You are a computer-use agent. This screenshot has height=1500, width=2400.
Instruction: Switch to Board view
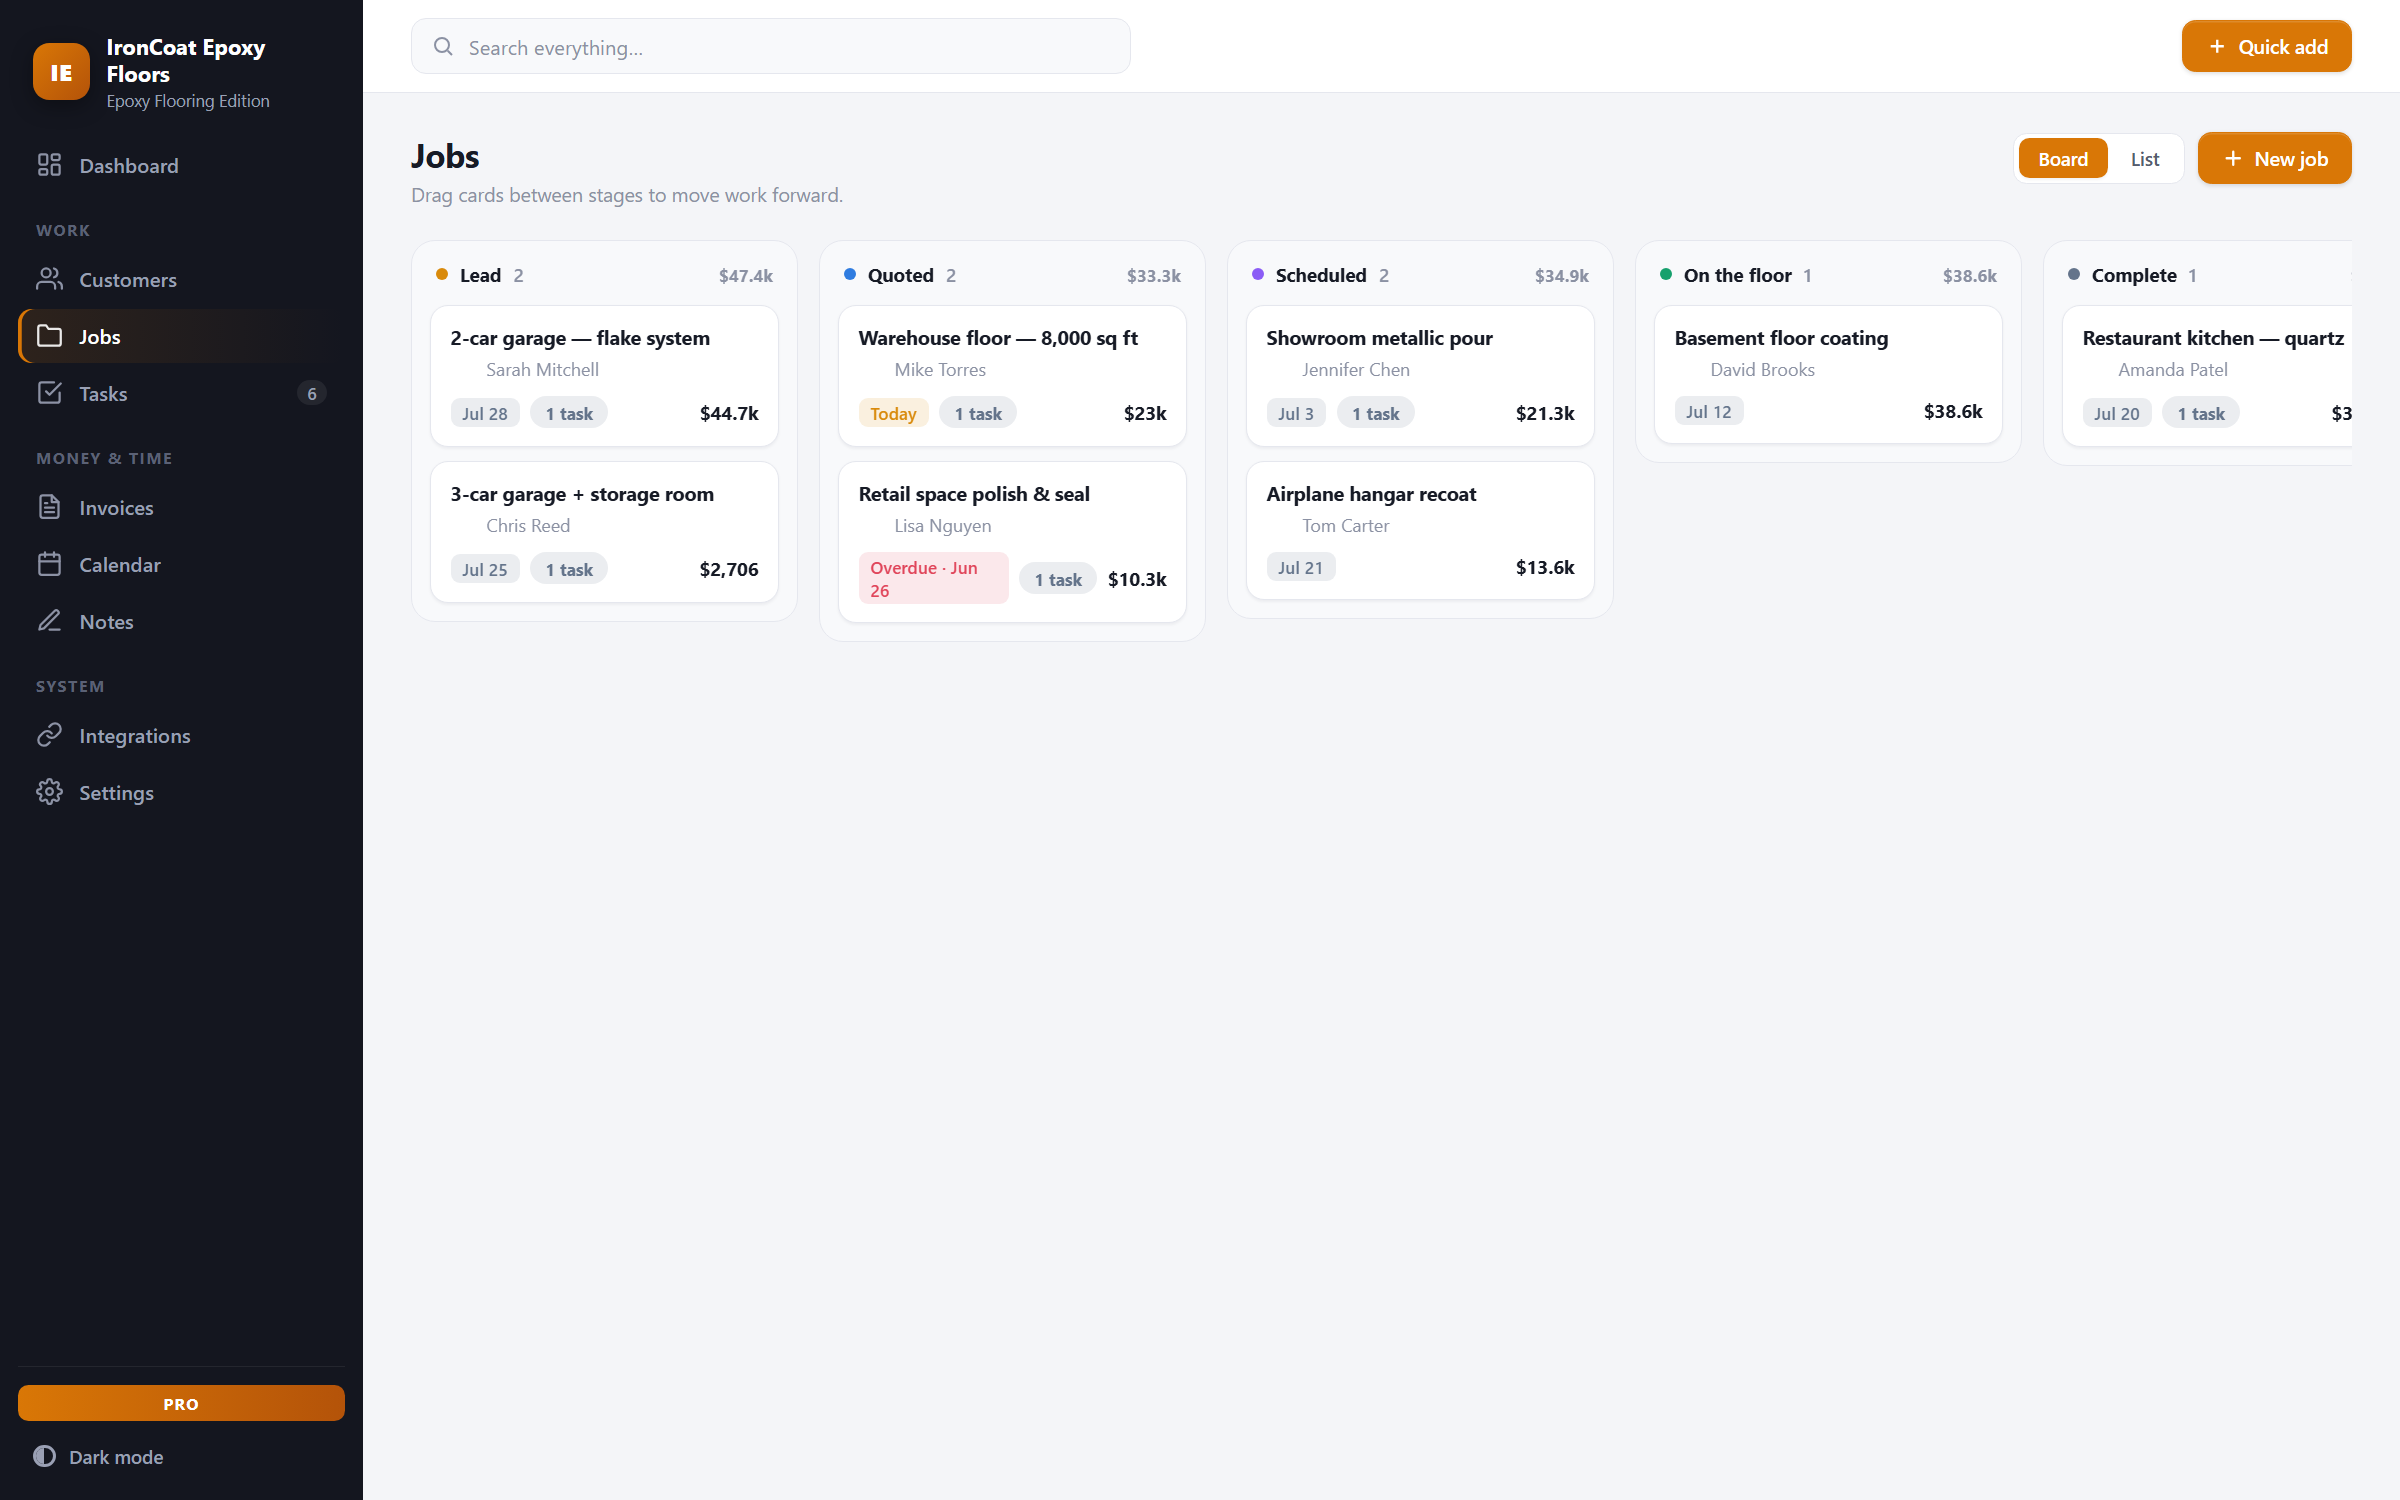pos(2063,159)
